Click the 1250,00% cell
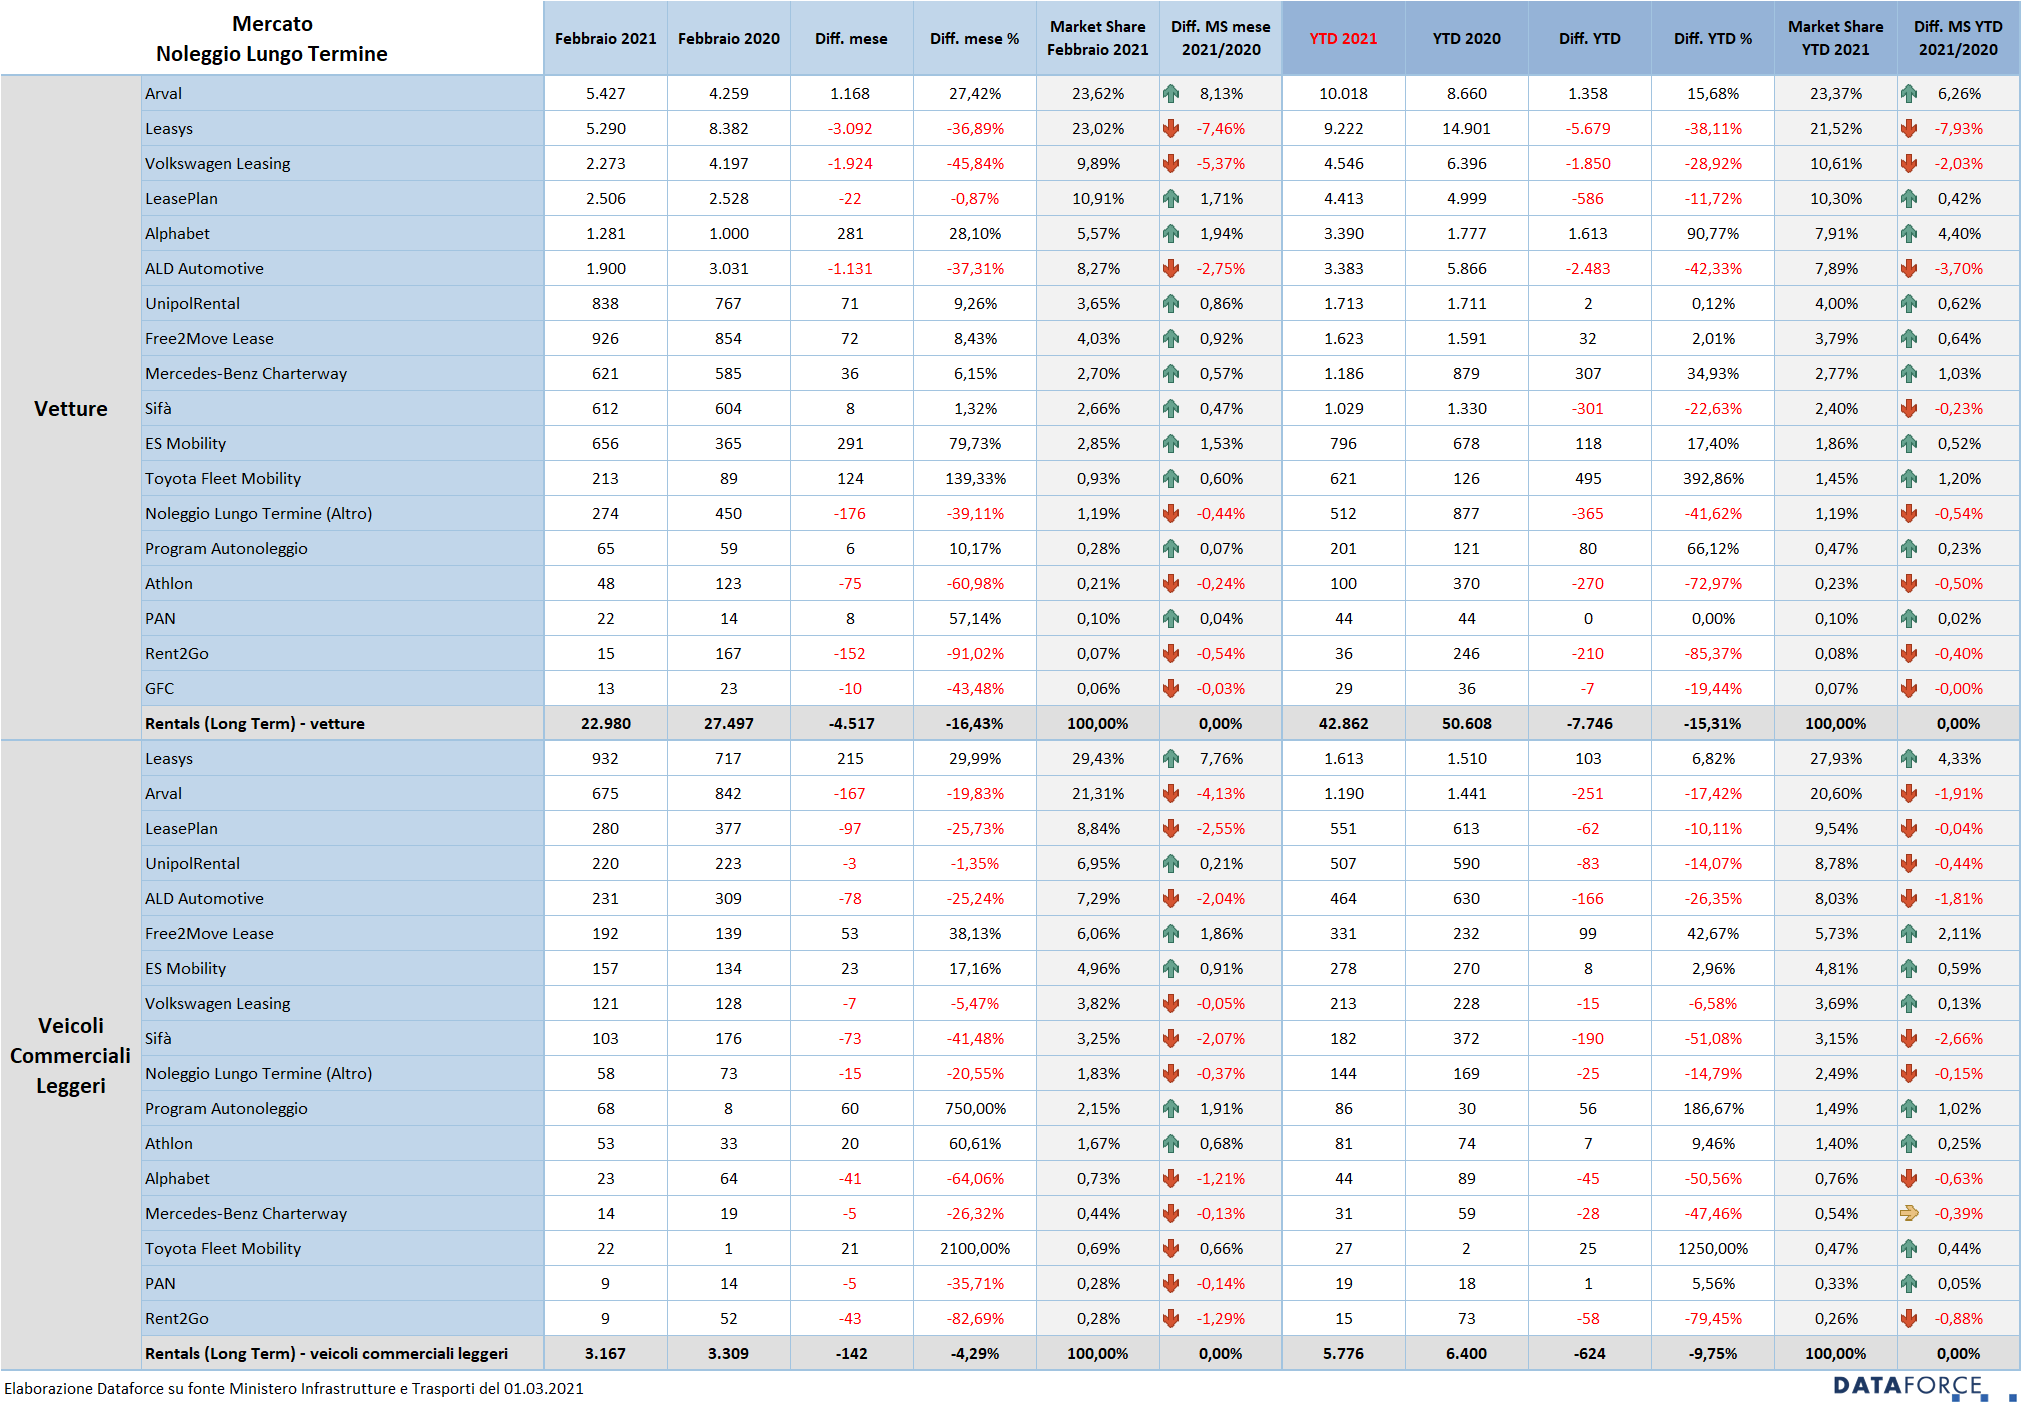Screen dimensions: 2021x1406 [x=1713, y=1248]
